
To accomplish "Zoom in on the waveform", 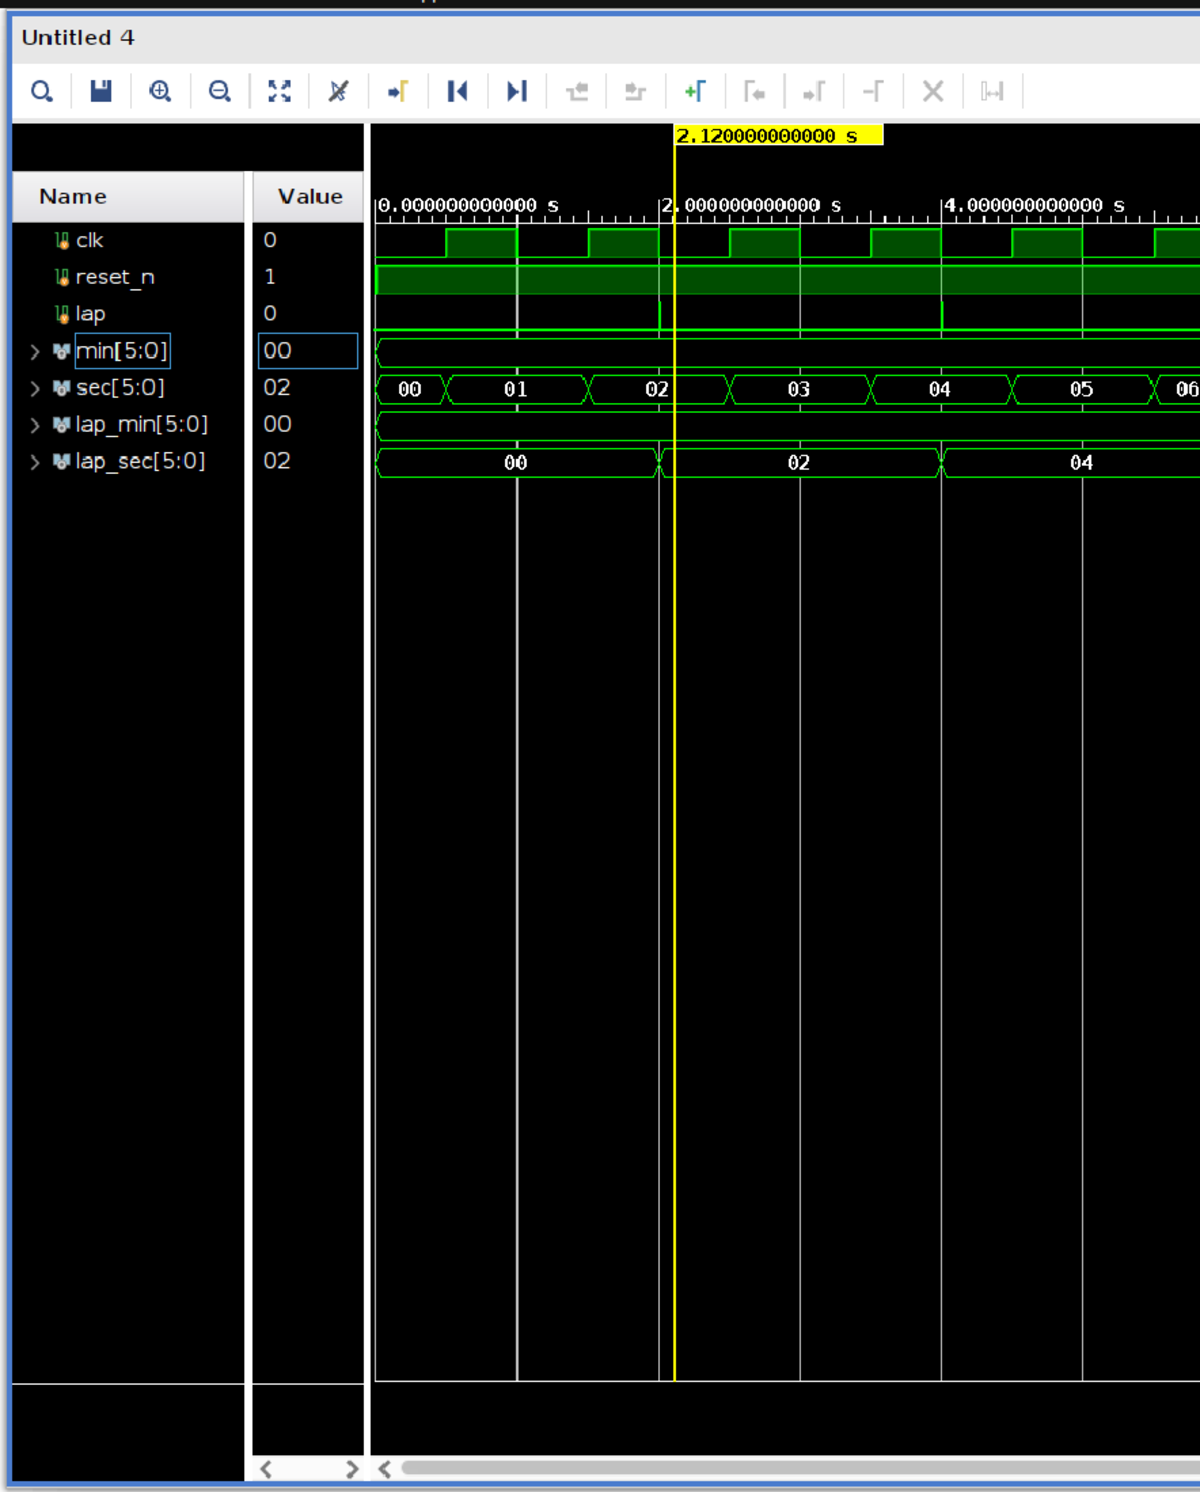I will click(x=160, y=92).
